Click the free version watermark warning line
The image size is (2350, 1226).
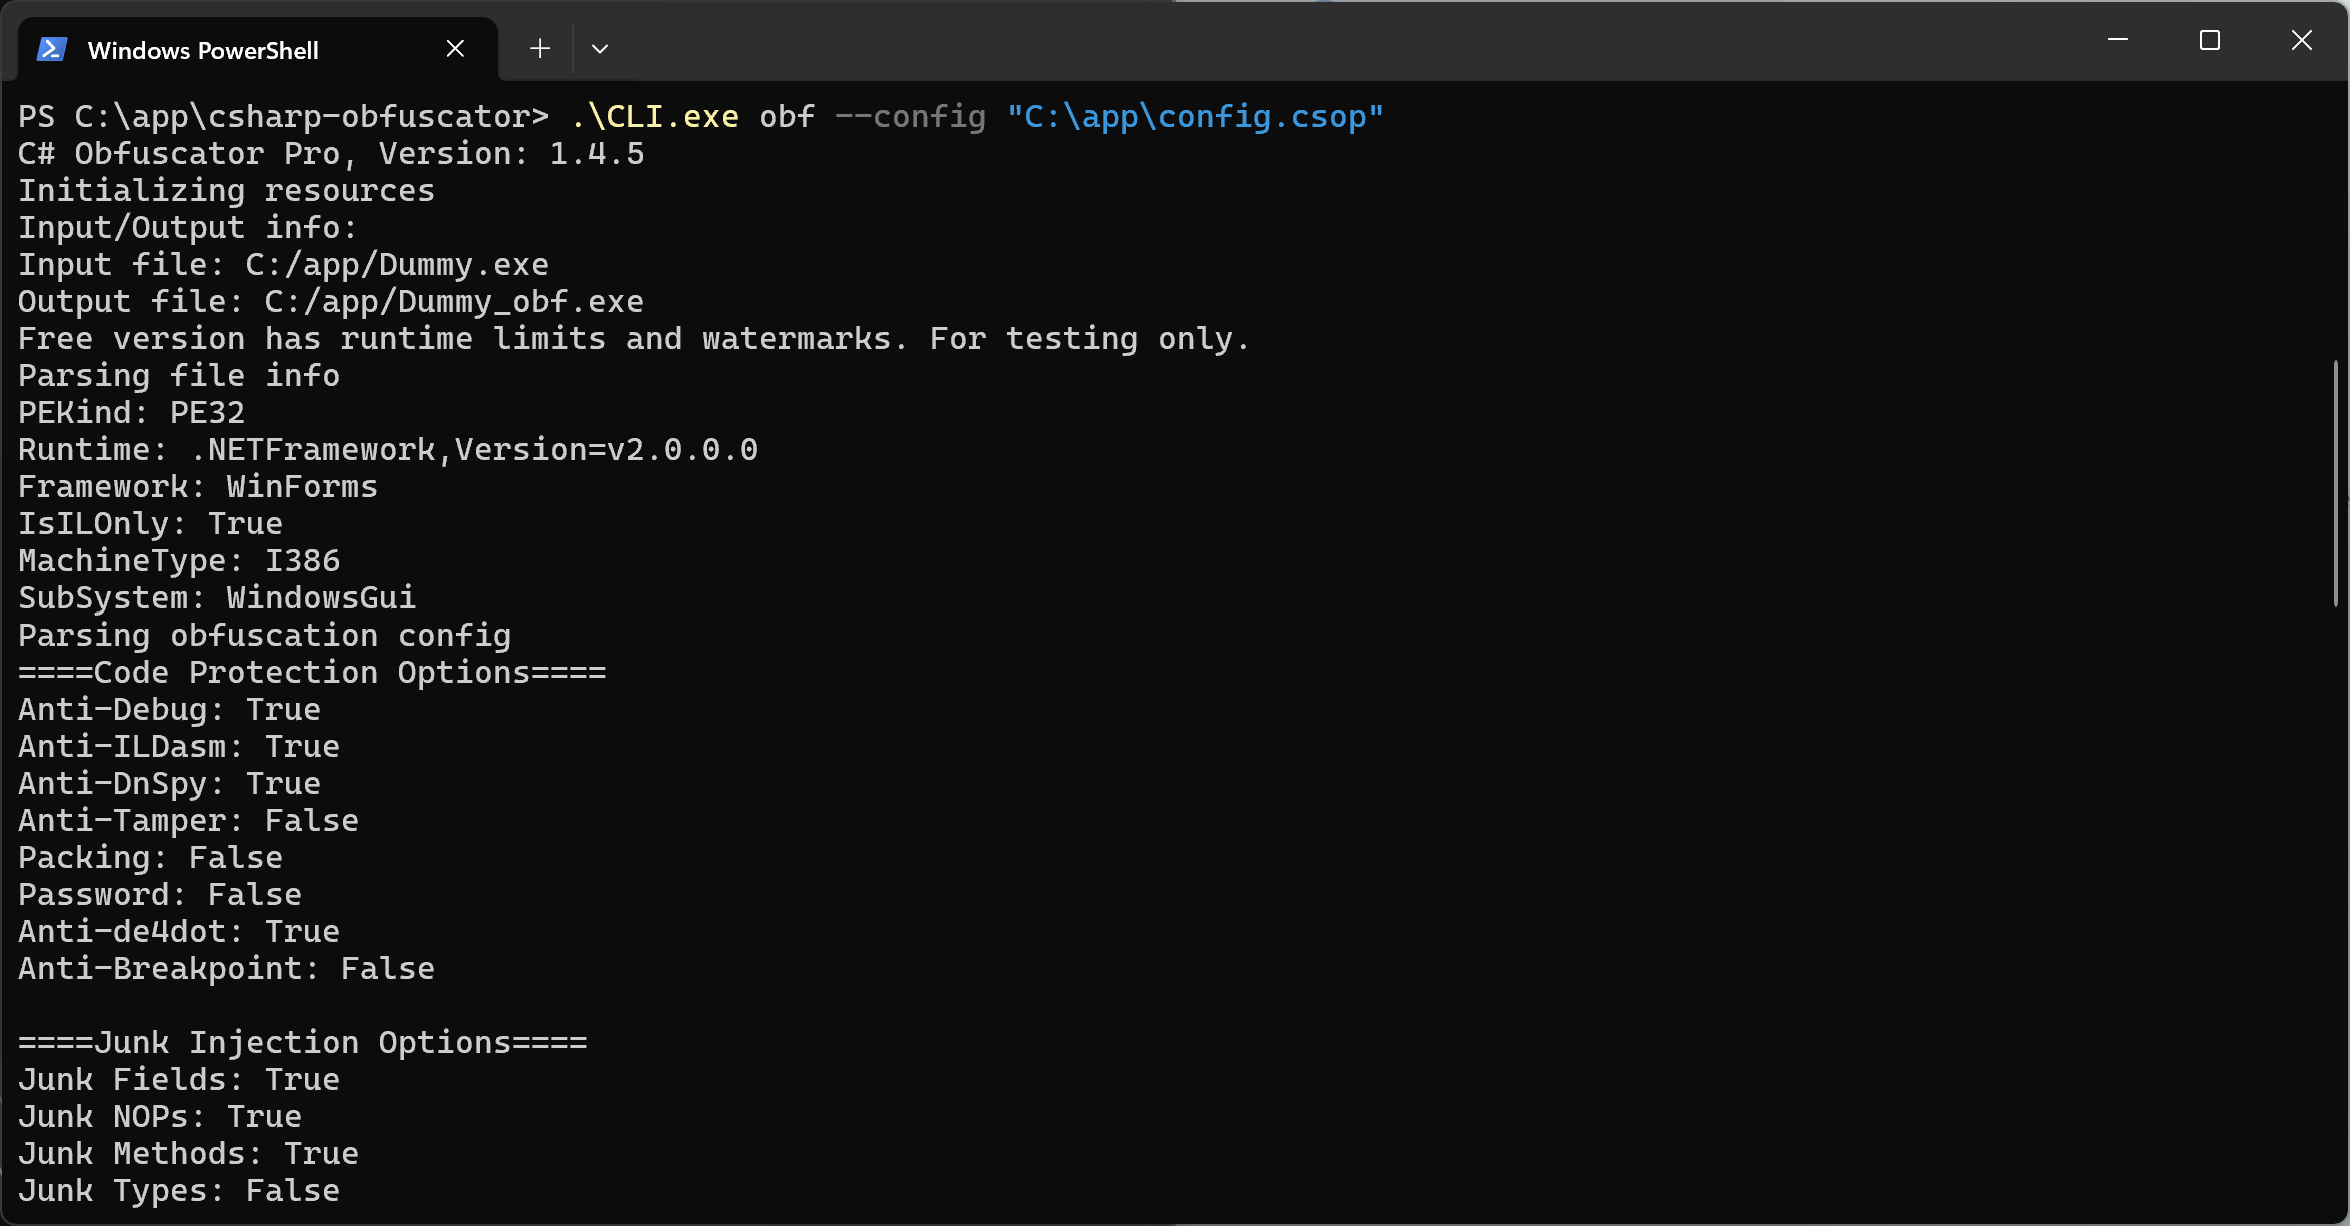click(x=632, y=338)
